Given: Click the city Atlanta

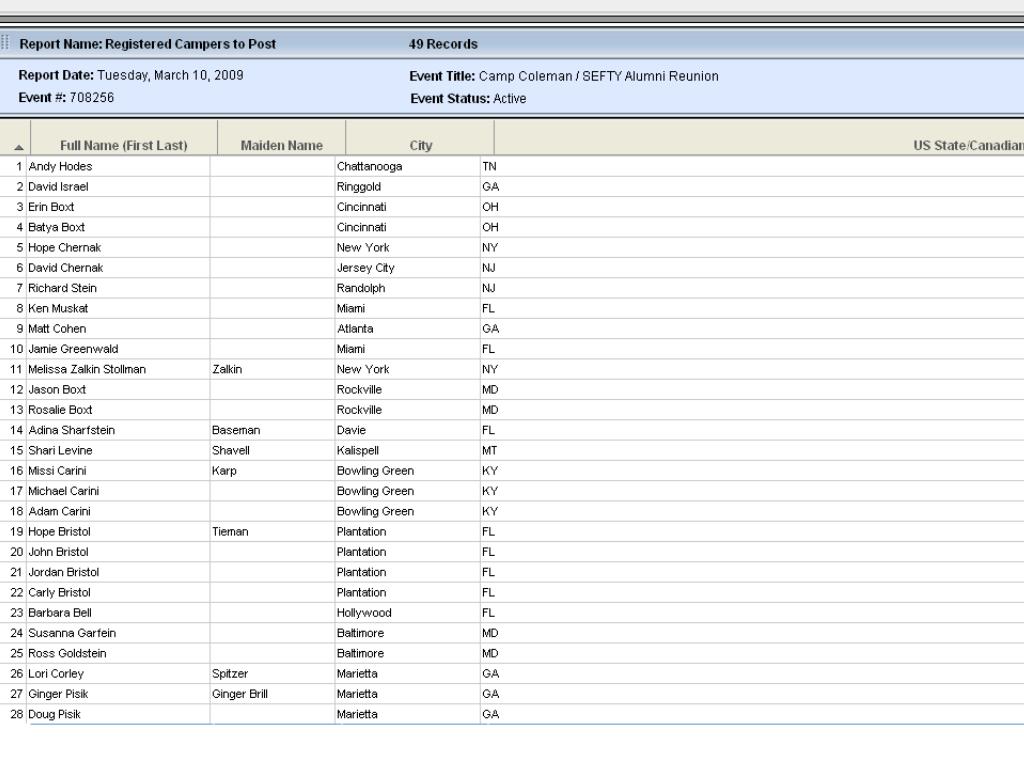Looking at the screenshot, I should tap(355, 328).
